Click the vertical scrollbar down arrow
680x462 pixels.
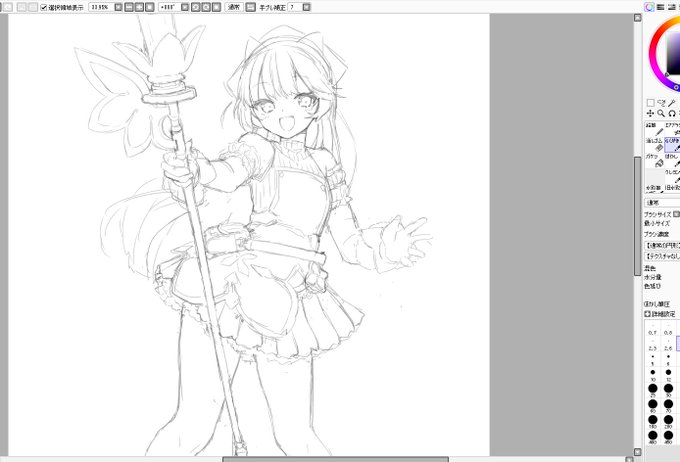point(638,452)
